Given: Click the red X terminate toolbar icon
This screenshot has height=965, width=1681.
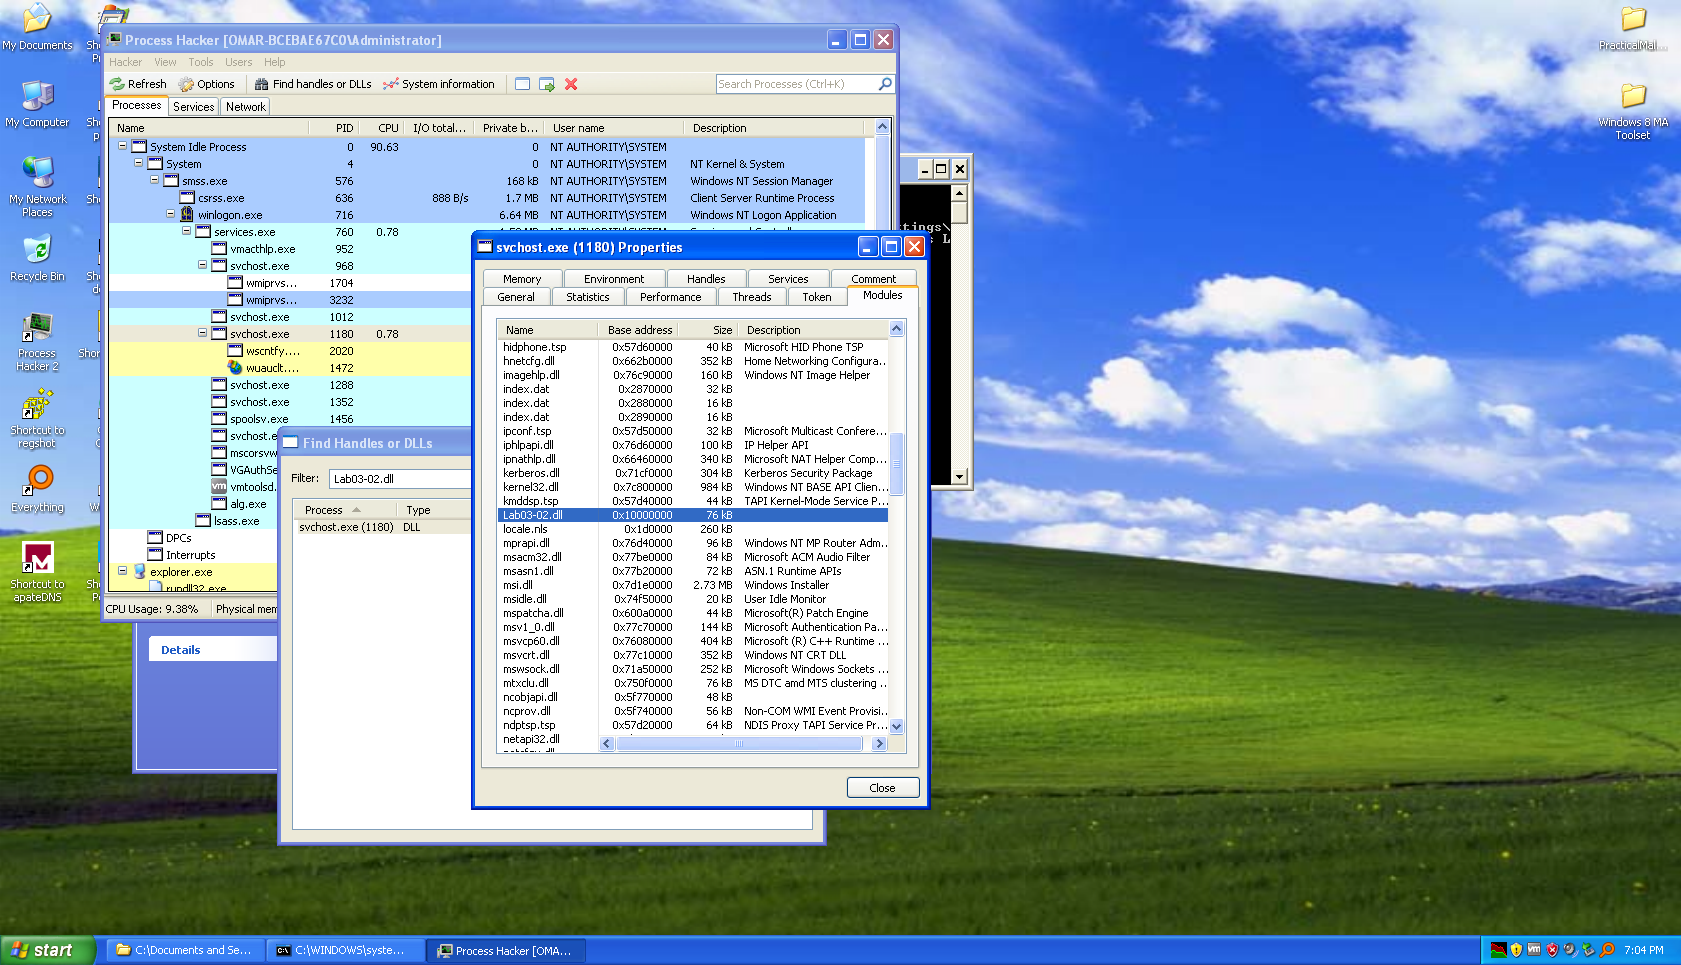Looking at the screenshot, I should tap(571, 85).
